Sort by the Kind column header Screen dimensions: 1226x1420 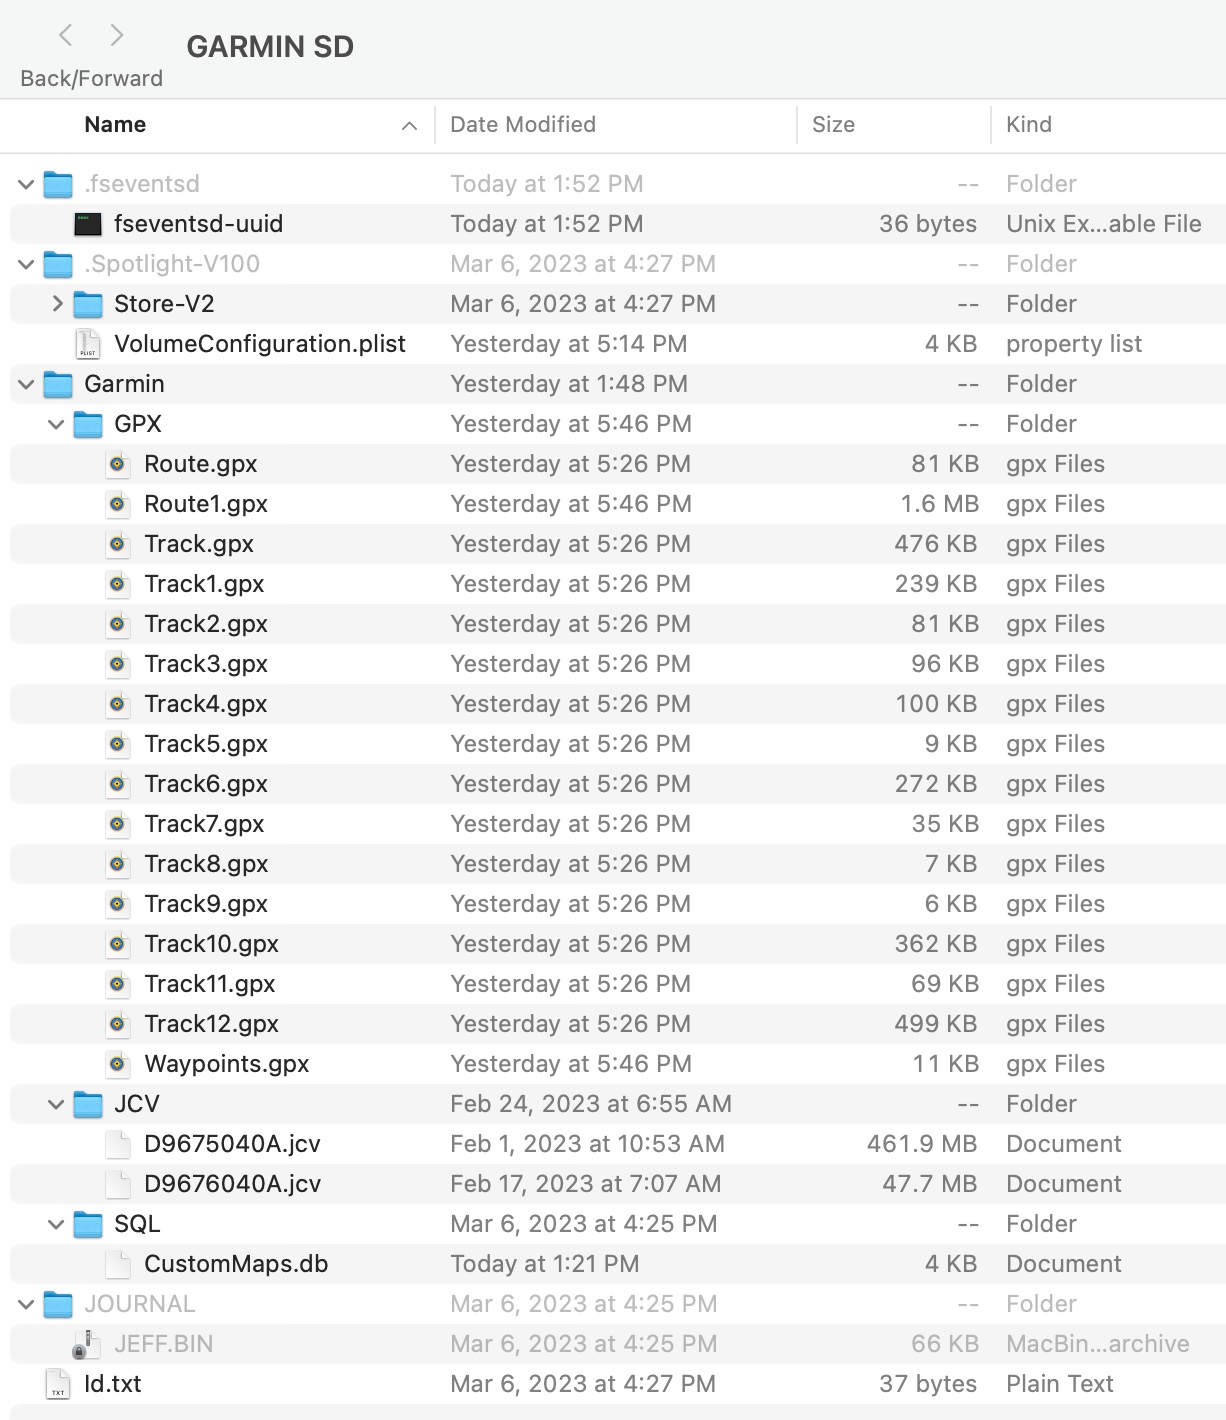[x=1029, y=124]
